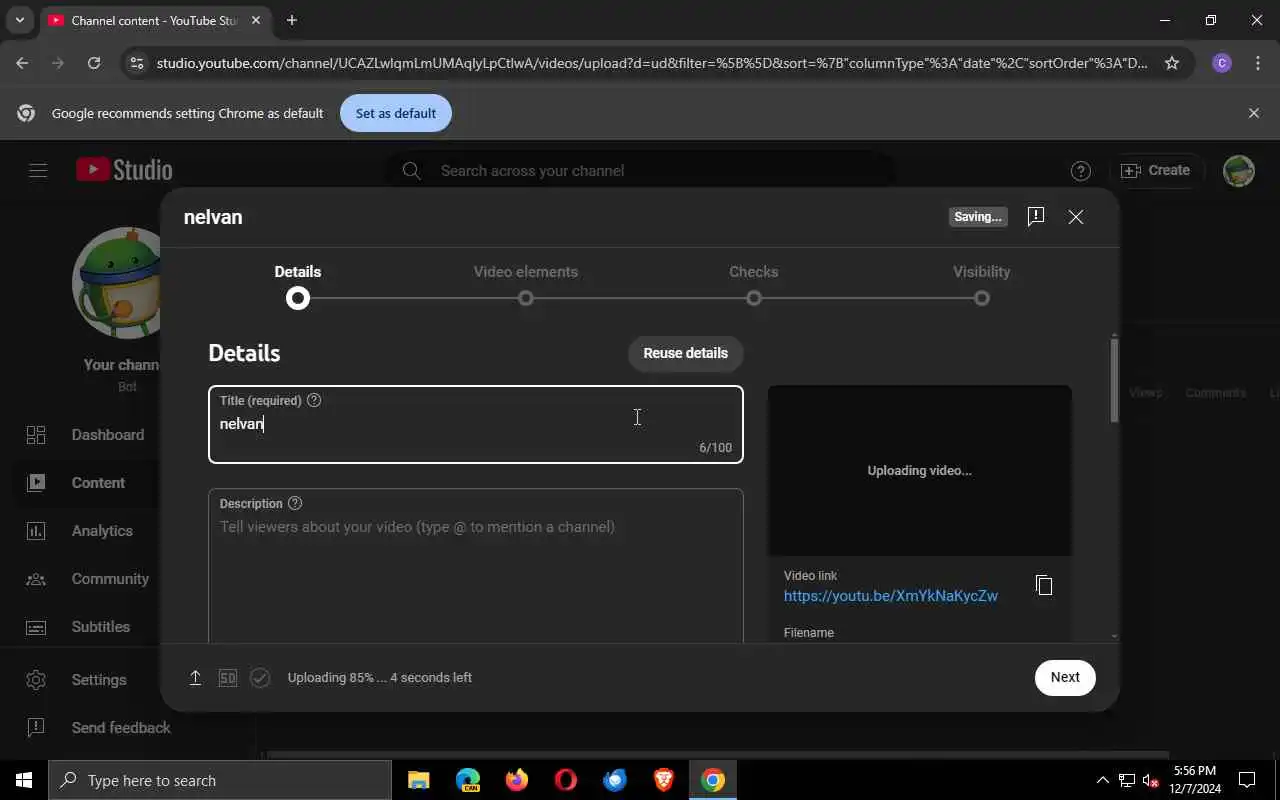This screenshot has height=800, width=1280.
Task: Close the nelvan upload dialog
Action: [x=1075, y=217]
